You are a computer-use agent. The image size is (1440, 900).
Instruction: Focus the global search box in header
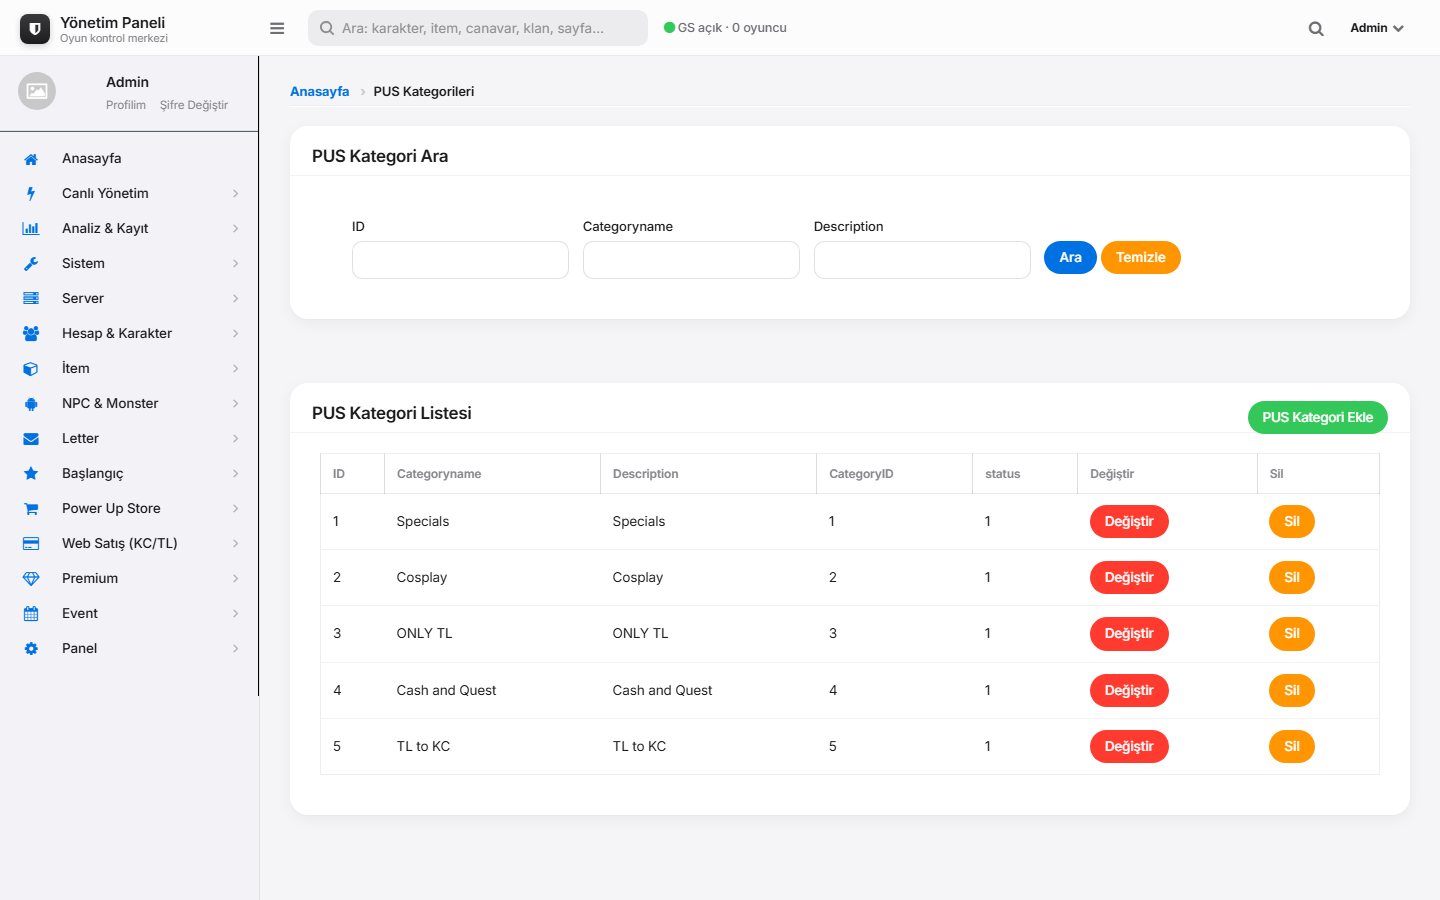pyautogui.click(x=478, y=28)
